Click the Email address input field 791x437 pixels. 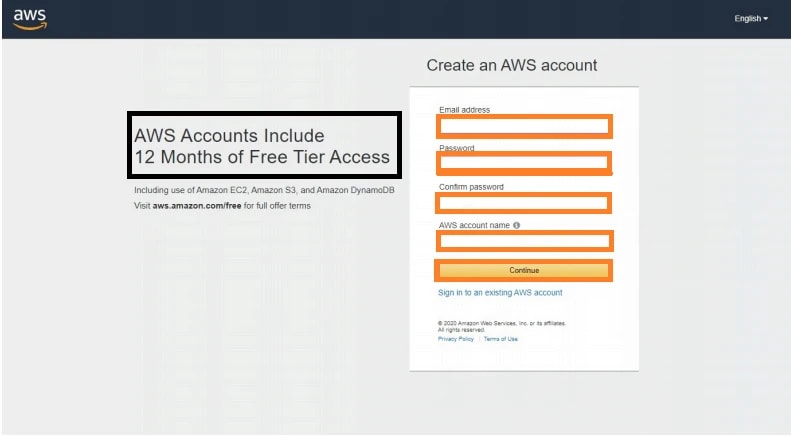pyautogui.click(x=524, y=126)
